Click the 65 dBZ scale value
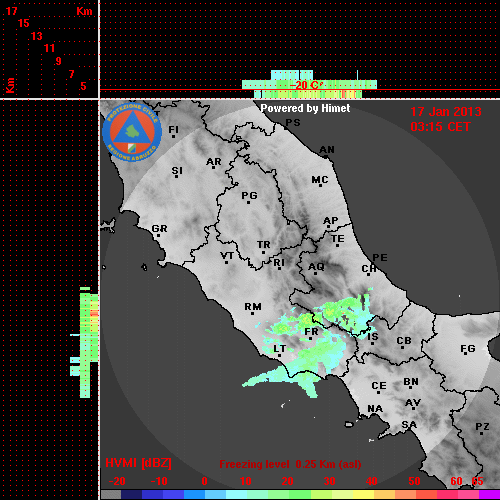 (477, 481)
